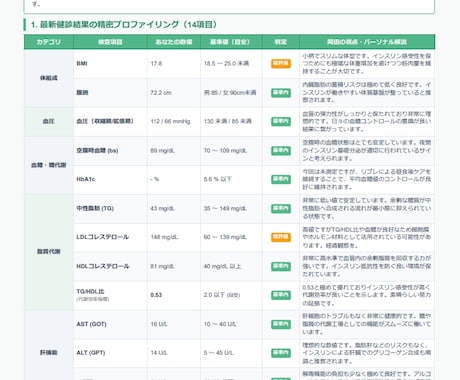Click the value 81 mg/dL
Viewport: 460px width, 380px height.
pyautogui.click(x=162, y=266)
